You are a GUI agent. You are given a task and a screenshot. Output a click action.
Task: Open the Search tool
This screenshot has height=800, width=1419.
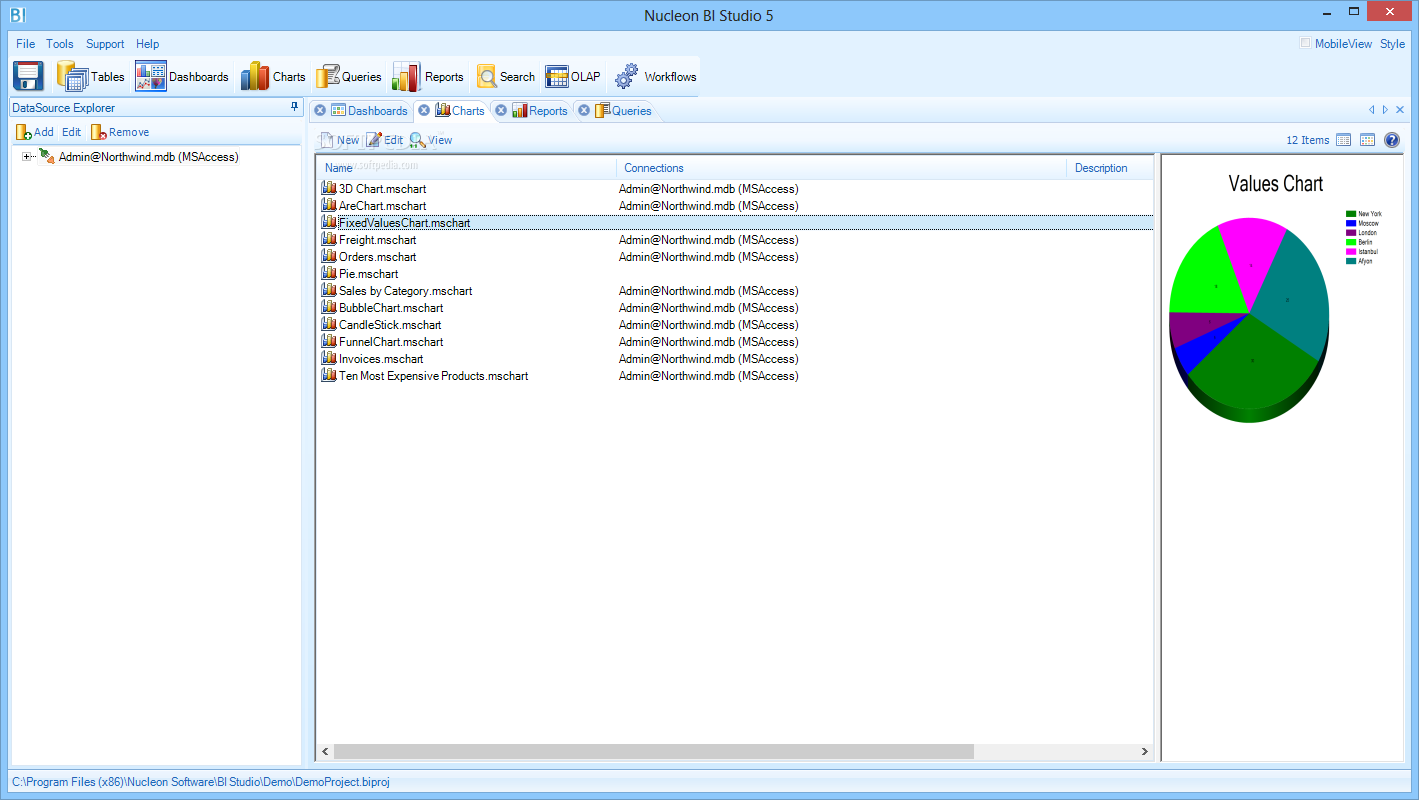506,77
